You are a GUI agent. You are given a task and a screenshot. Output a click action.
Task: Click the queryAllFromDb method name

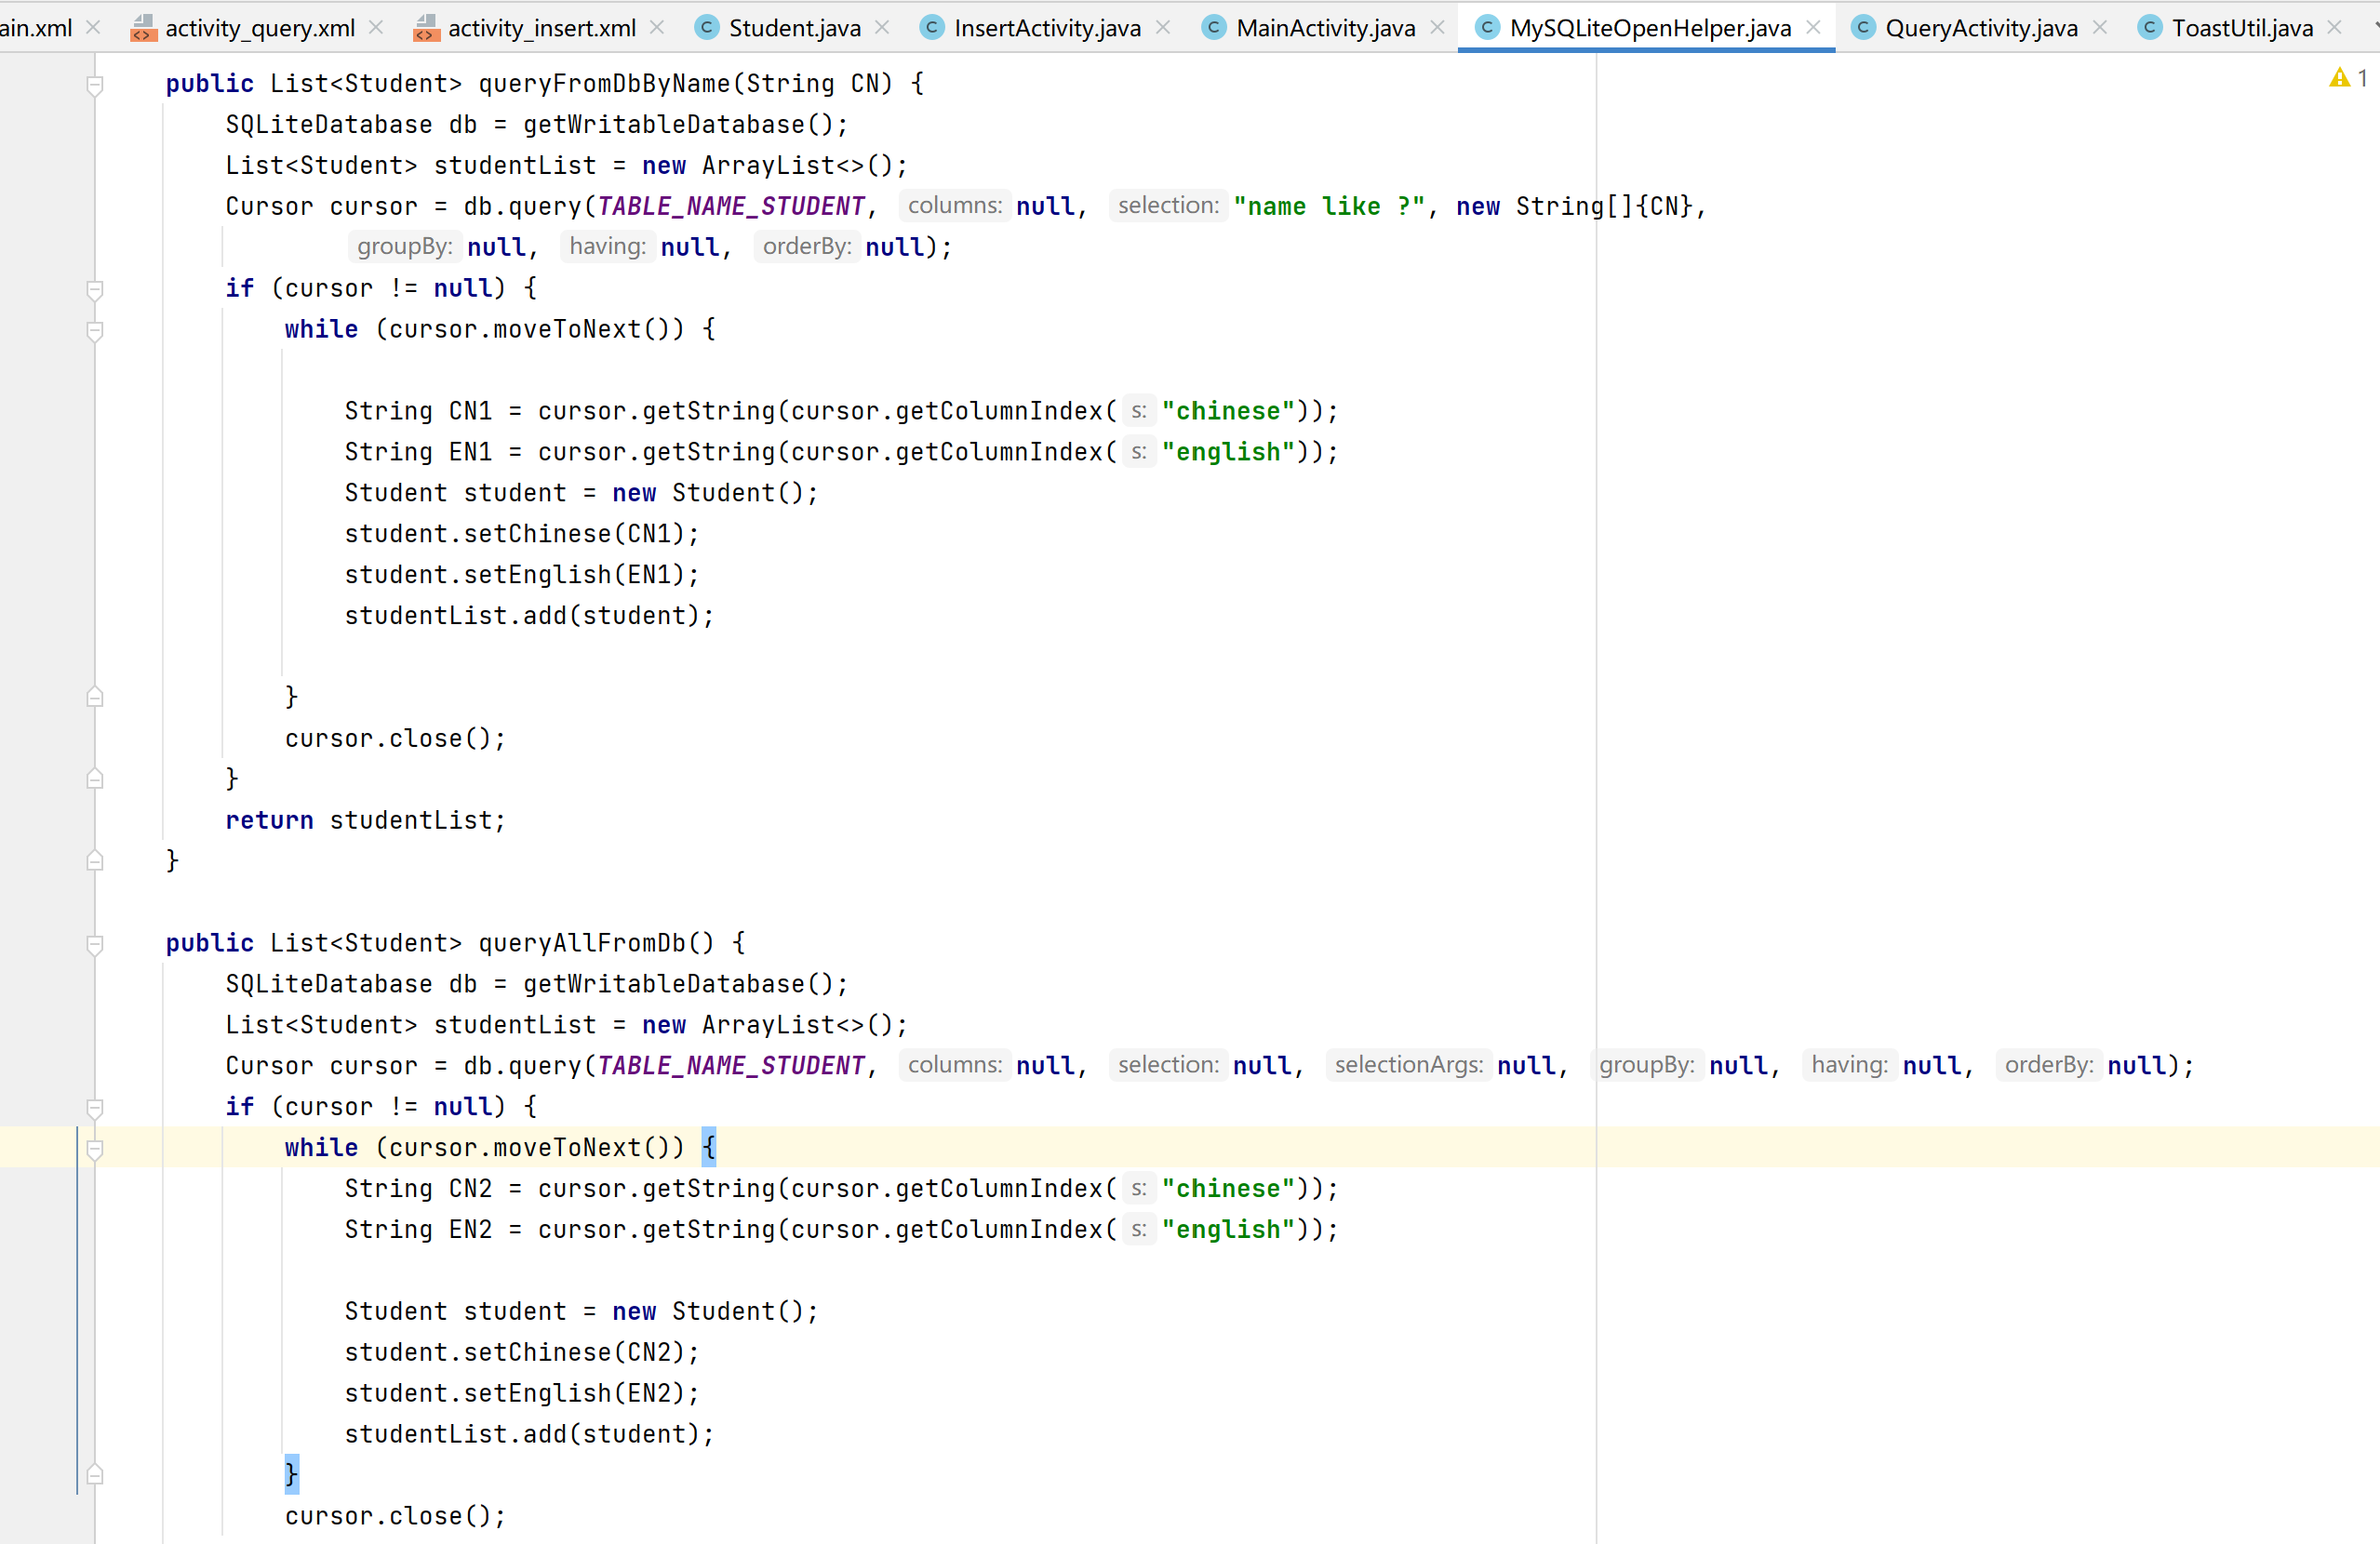582,943
